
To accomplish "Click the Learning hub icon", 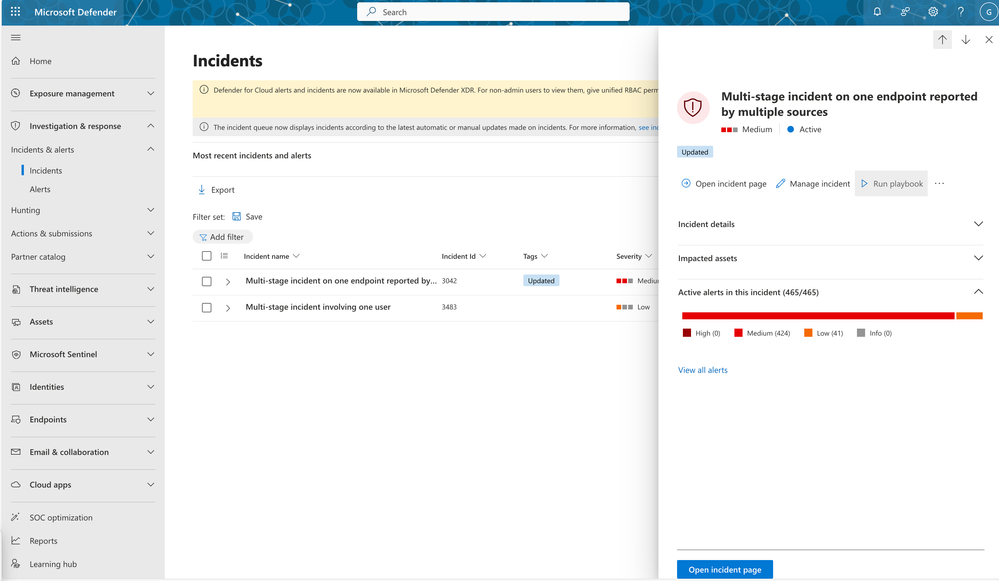I will click(15, 564).
